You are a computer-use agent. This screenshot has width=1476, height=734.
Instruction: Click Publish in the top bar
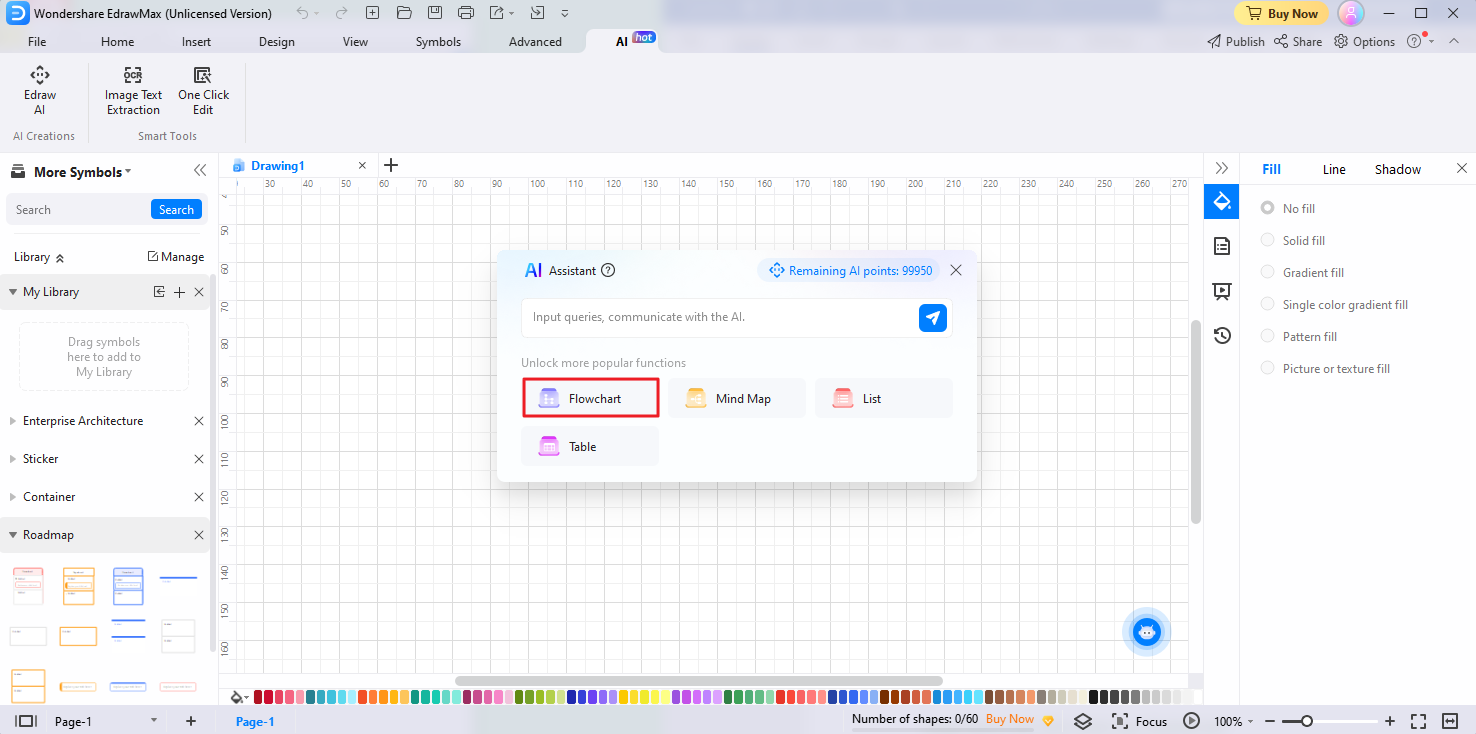point(1236,42)
